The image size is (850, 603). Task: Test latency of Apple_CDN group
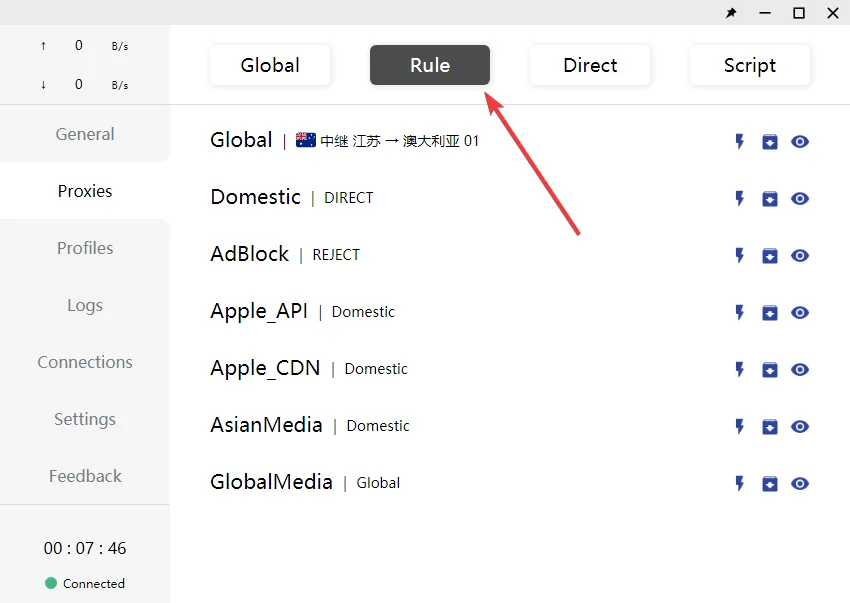point(740,370)
